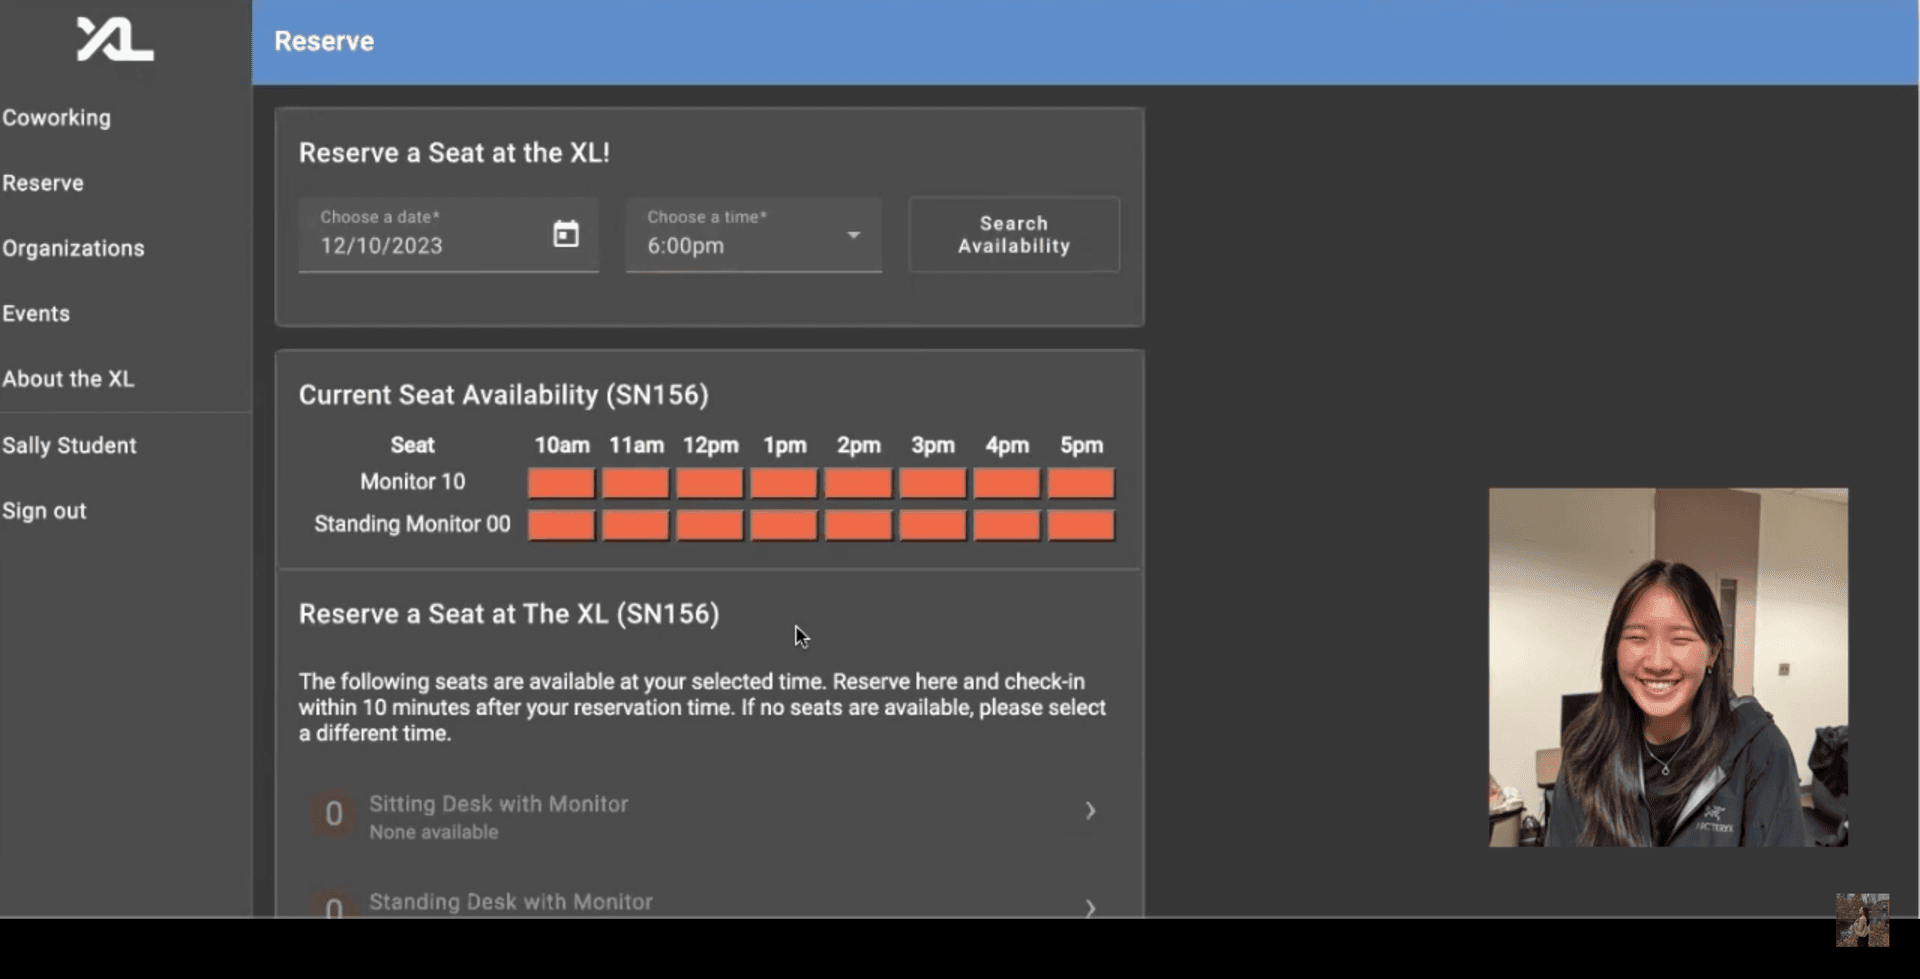Screen dimensions: 1920x979
Task: Expand Standing Desk with Monitor chevron
Action: (x=1091, y=907)
